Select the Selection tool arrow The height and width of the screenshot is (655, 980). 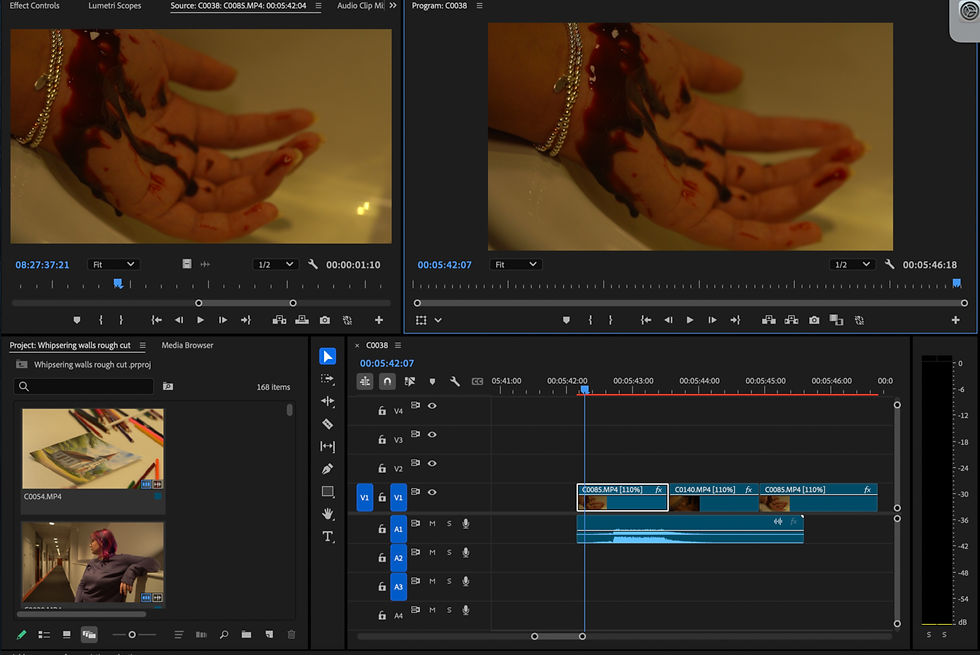(x=328, y=356)
